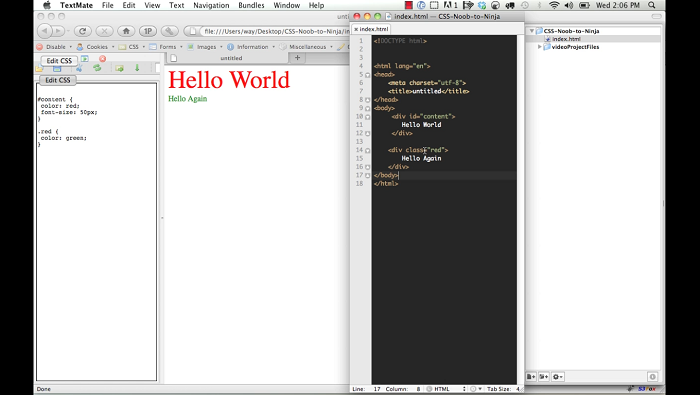Click the Apple menu logo

click(x=47, y=5)
